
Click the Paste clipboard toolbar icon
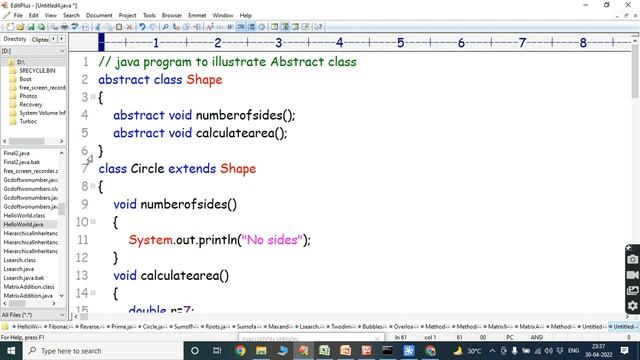click(x=119, y=27)
